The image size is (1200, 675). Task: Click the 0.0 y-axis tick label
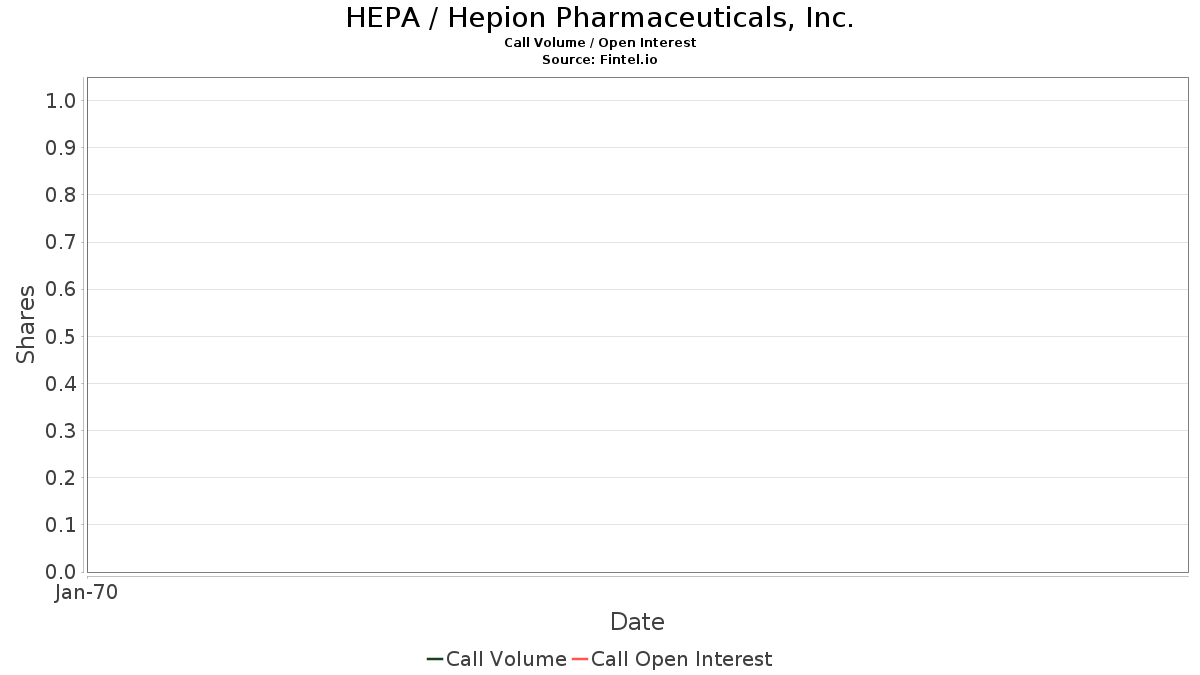tap(61, 572)
